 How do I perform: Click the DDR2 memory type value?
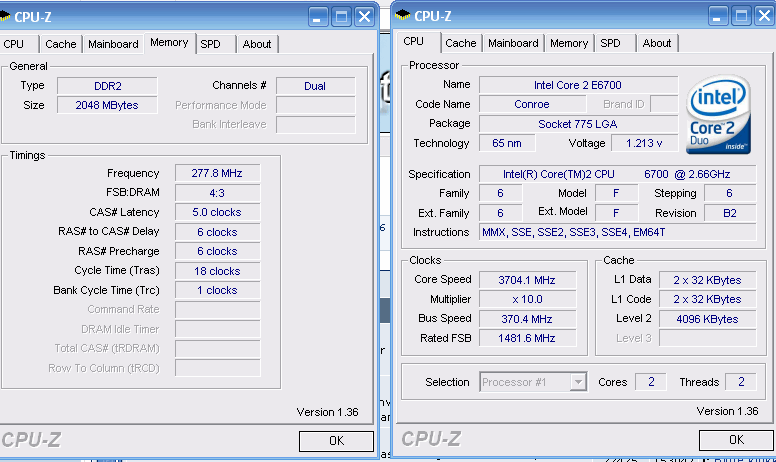[107, 86]
